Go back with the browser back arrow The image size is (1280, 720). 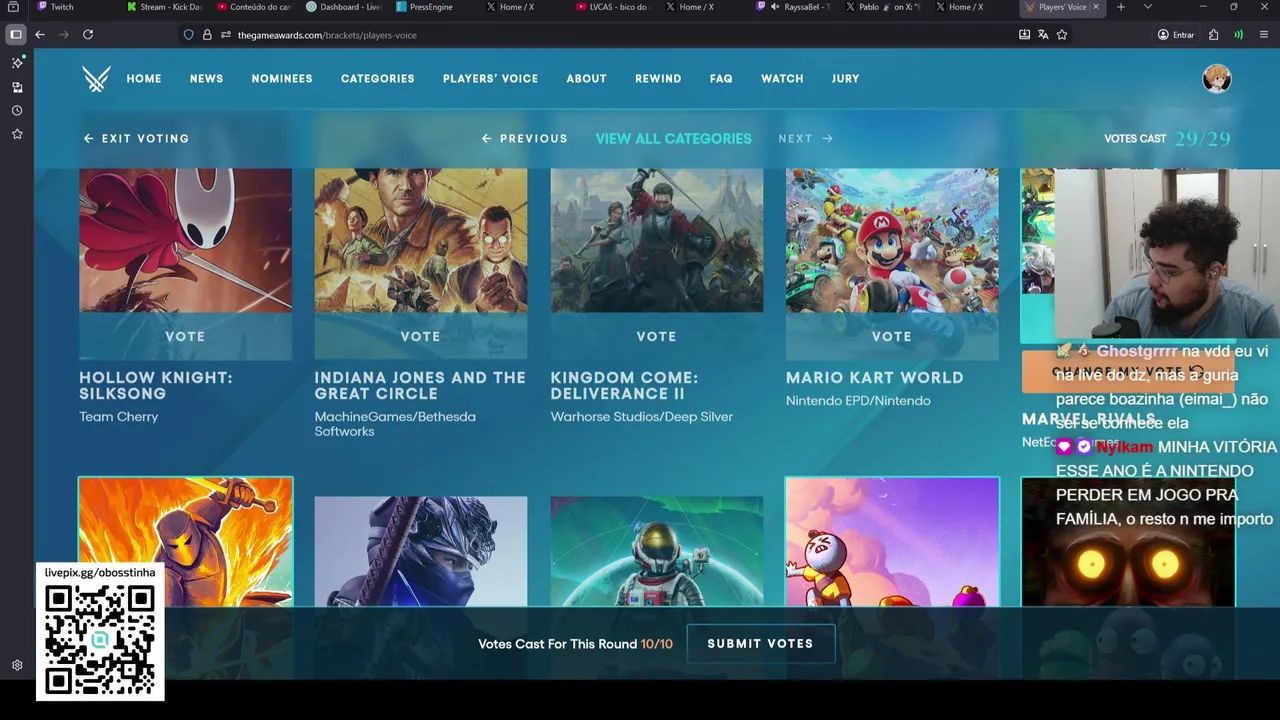click(x=40, y=35)
